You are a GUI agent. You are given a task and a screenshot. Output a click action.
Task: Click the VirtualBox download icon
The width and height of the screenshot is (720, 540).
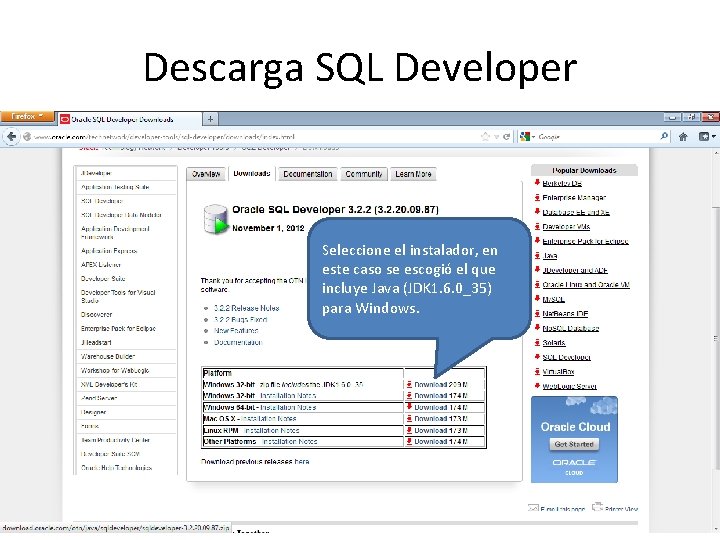coord(537,371)
